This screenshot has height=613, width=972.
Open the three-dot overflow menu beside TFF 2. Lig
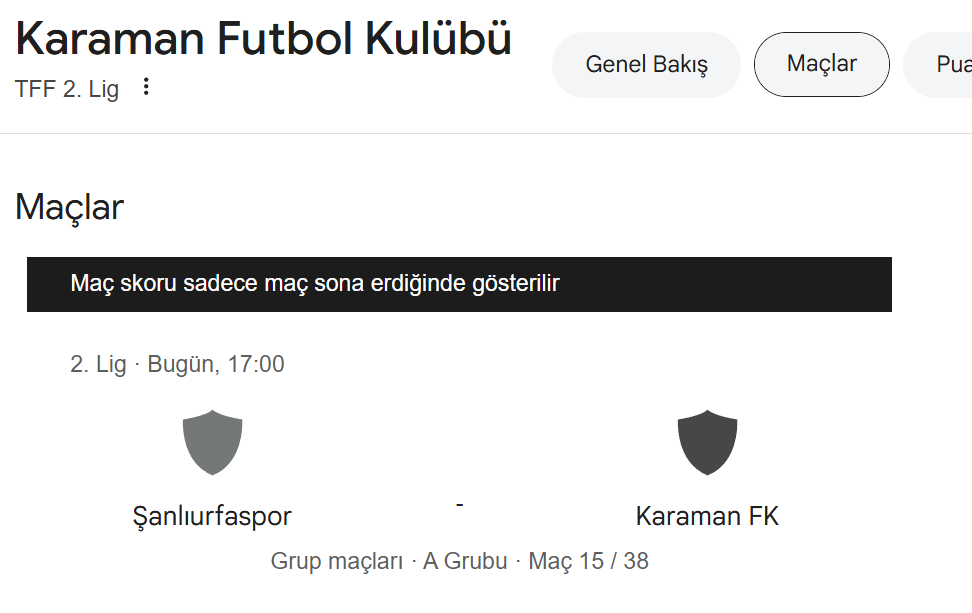[x=146, y=87]
